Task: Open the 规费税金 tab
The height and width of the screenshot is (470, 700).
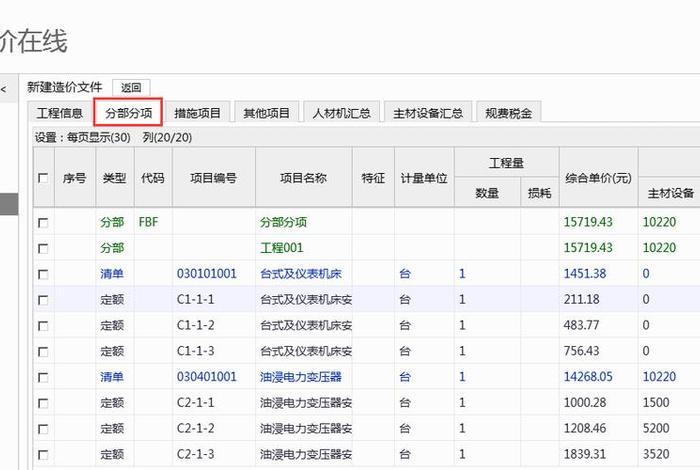Action: [x=508, y=113]
